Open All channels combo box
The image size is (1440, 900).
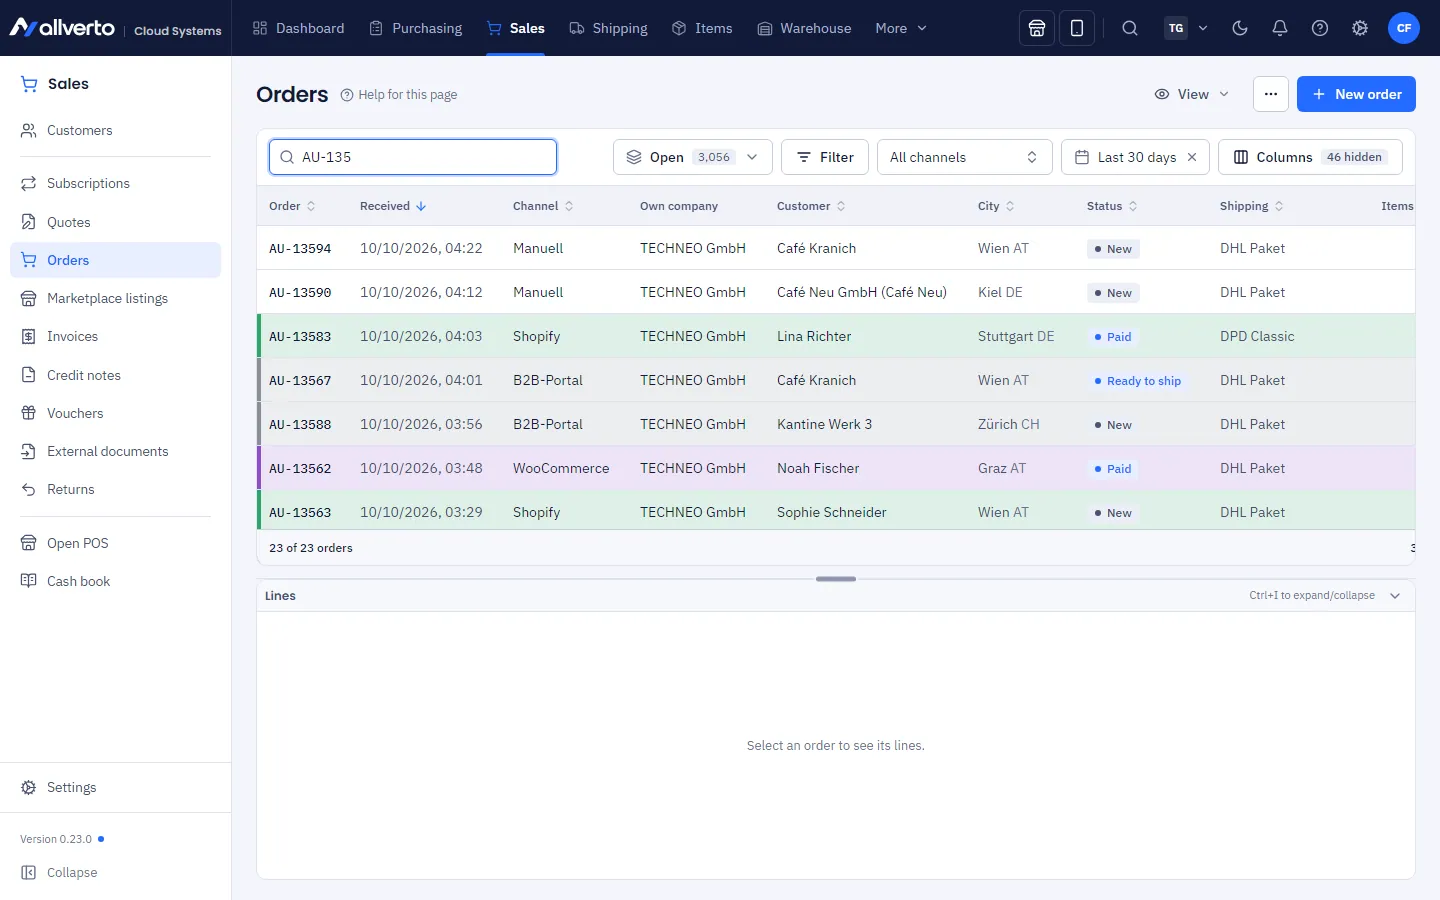[965, 157]
